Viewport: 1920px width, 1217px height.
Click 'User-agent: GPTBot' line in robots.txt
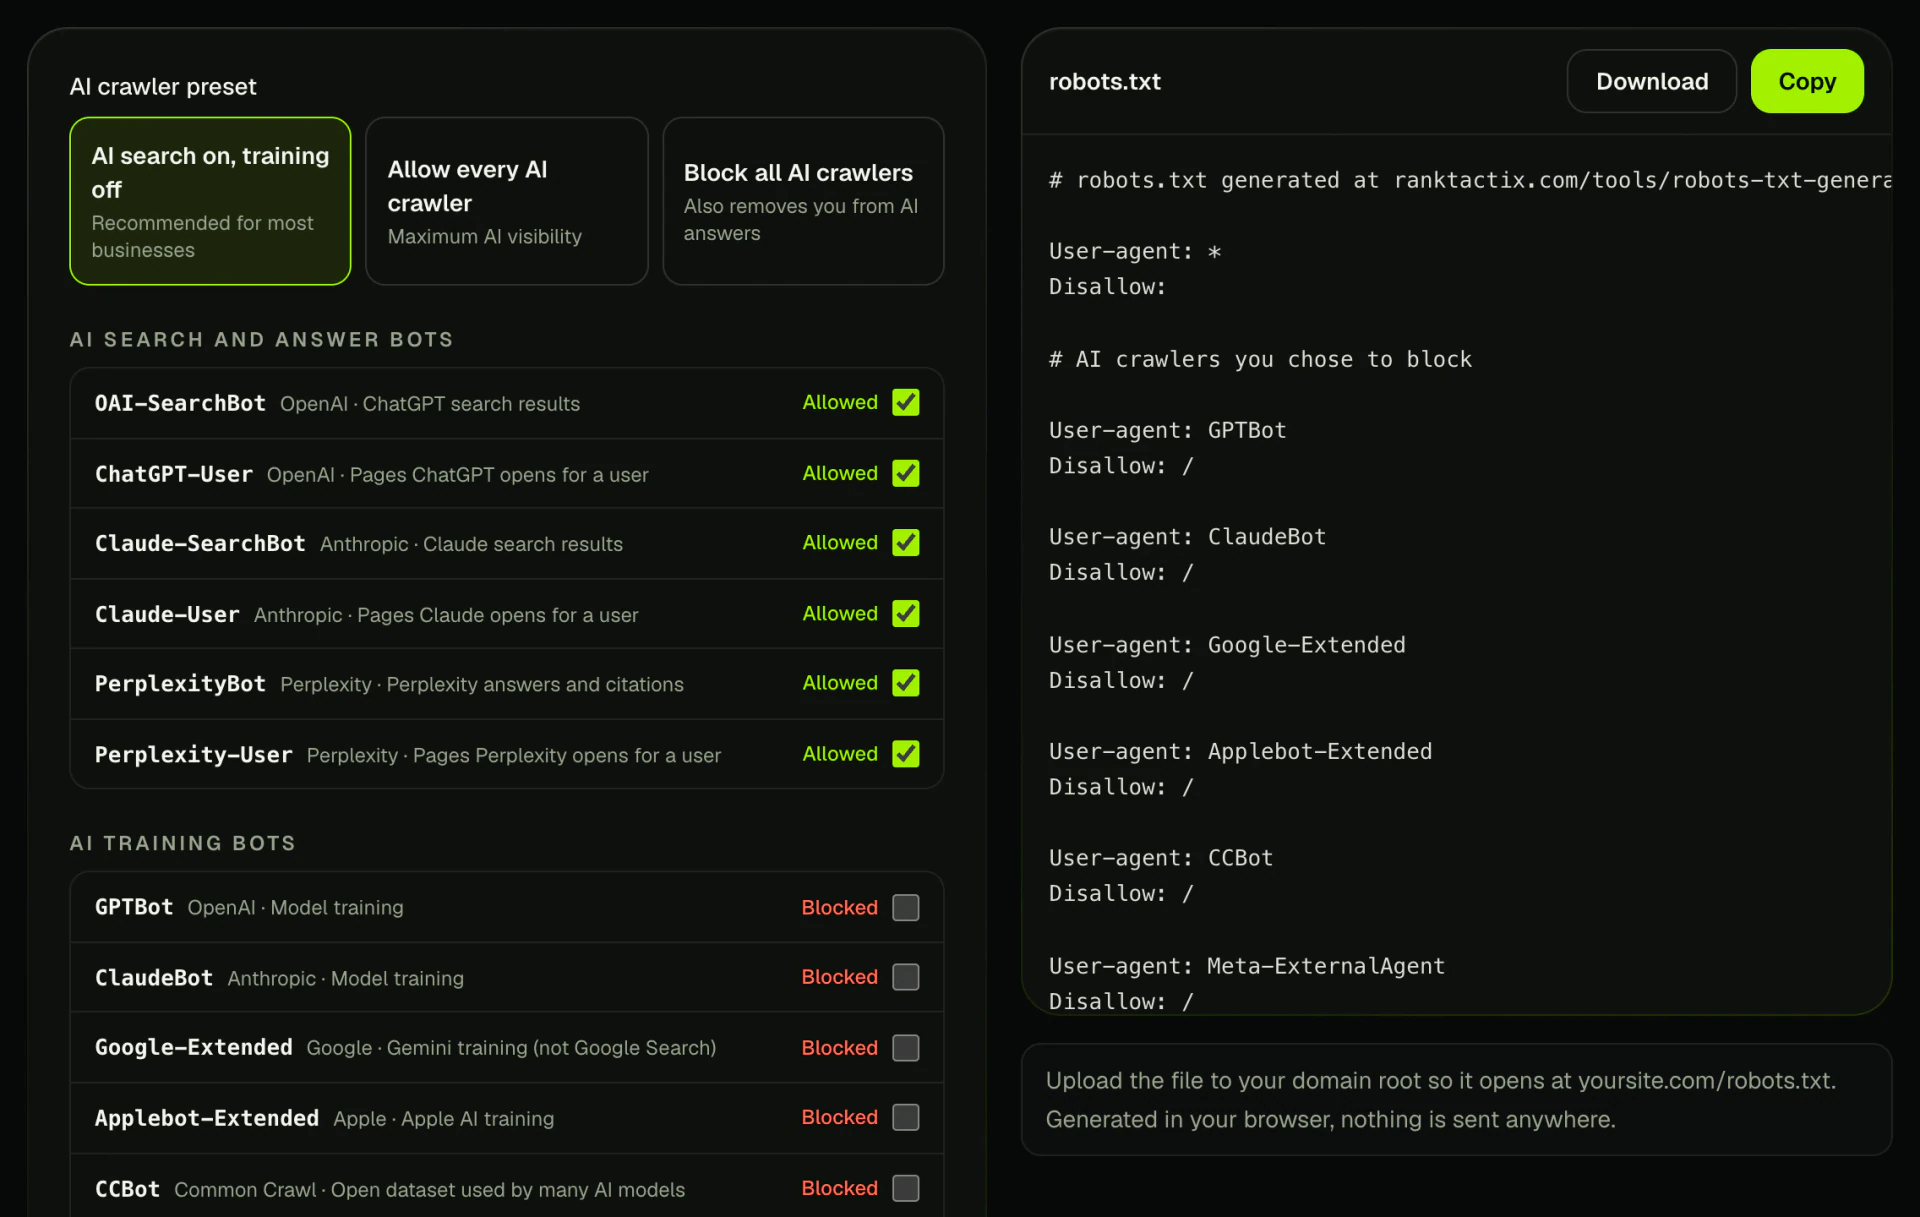point(1168,430)
